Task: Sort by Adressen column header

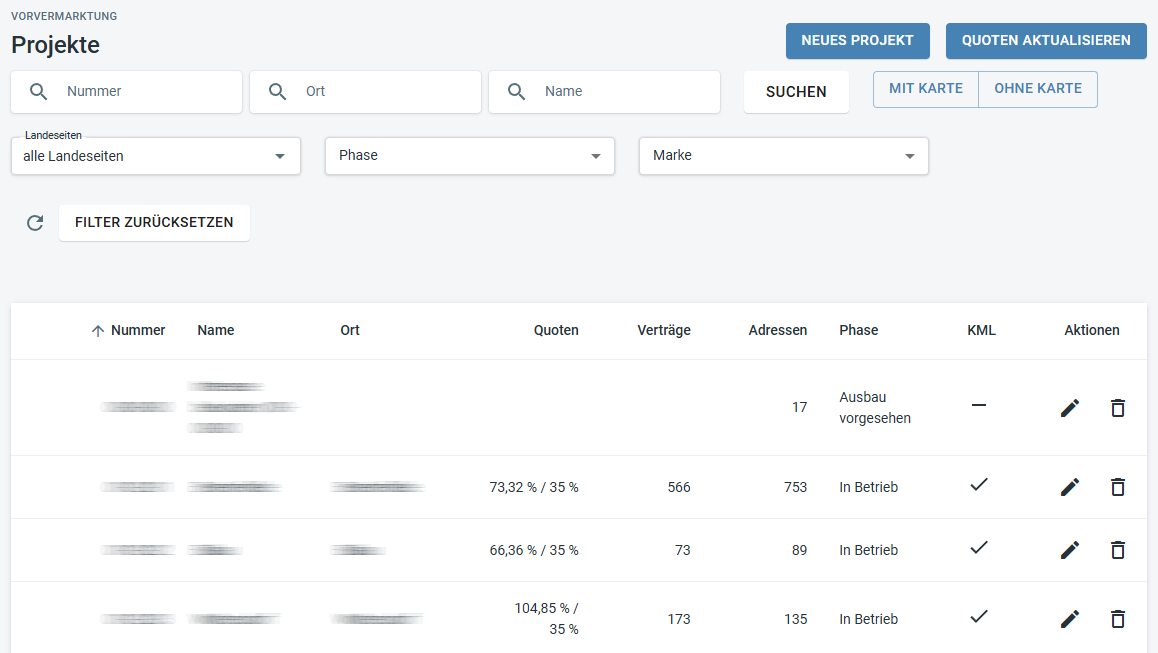Action: coord(778,330)
